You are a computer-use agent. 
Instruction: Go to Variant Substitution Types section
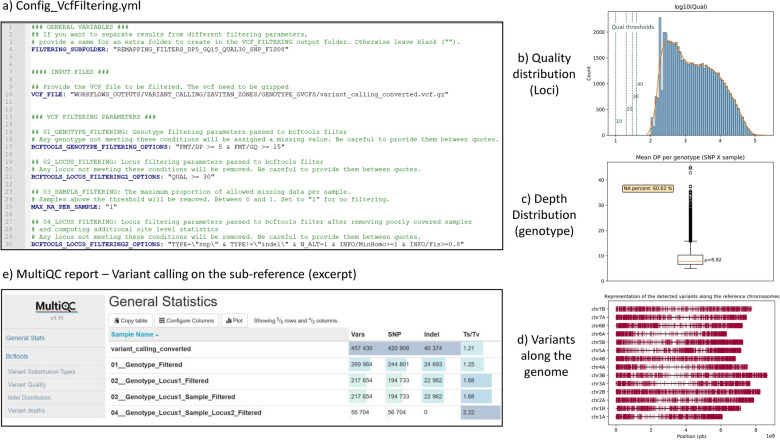41,371
